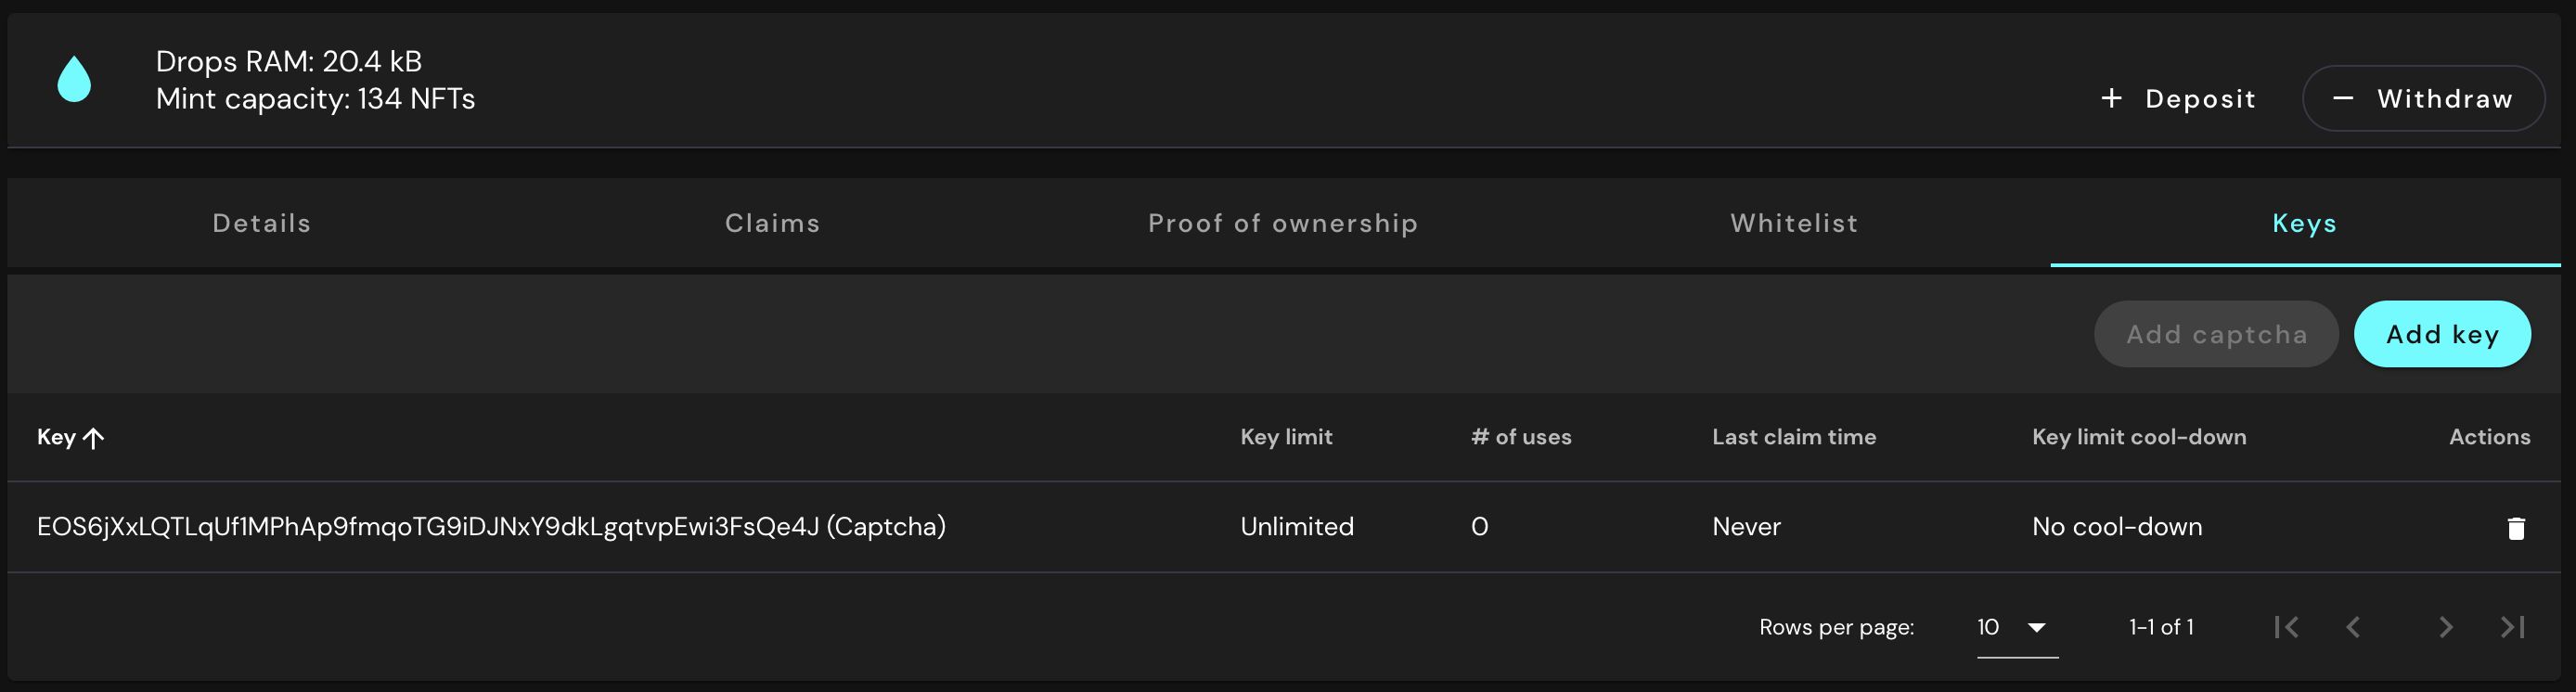This screenshot has height=692, width=2576.
Task: Switch to the Whitelist tab
Action: click(x=1794, y=223)
